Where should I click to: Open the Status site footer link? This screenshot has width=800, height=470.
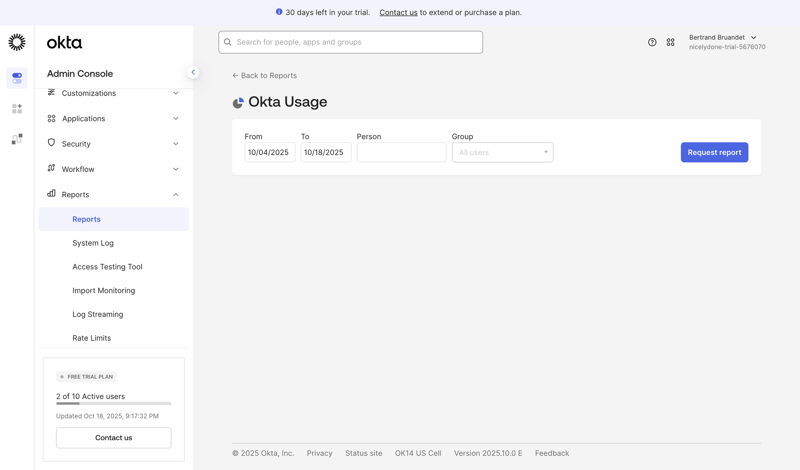point(363,453)
